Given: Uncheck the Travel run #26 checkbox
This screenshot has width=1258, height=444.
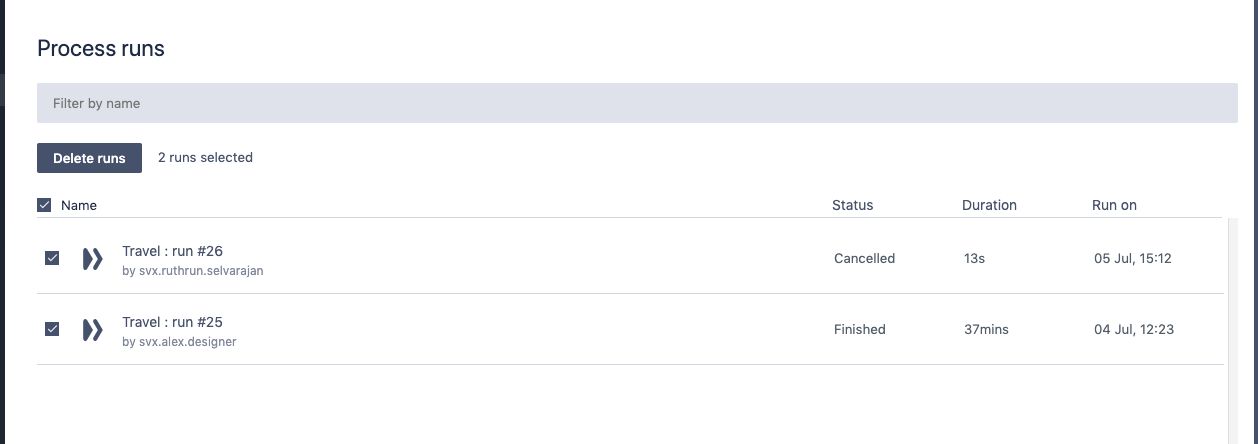Looking at the screenshot, I should point(52,258).
